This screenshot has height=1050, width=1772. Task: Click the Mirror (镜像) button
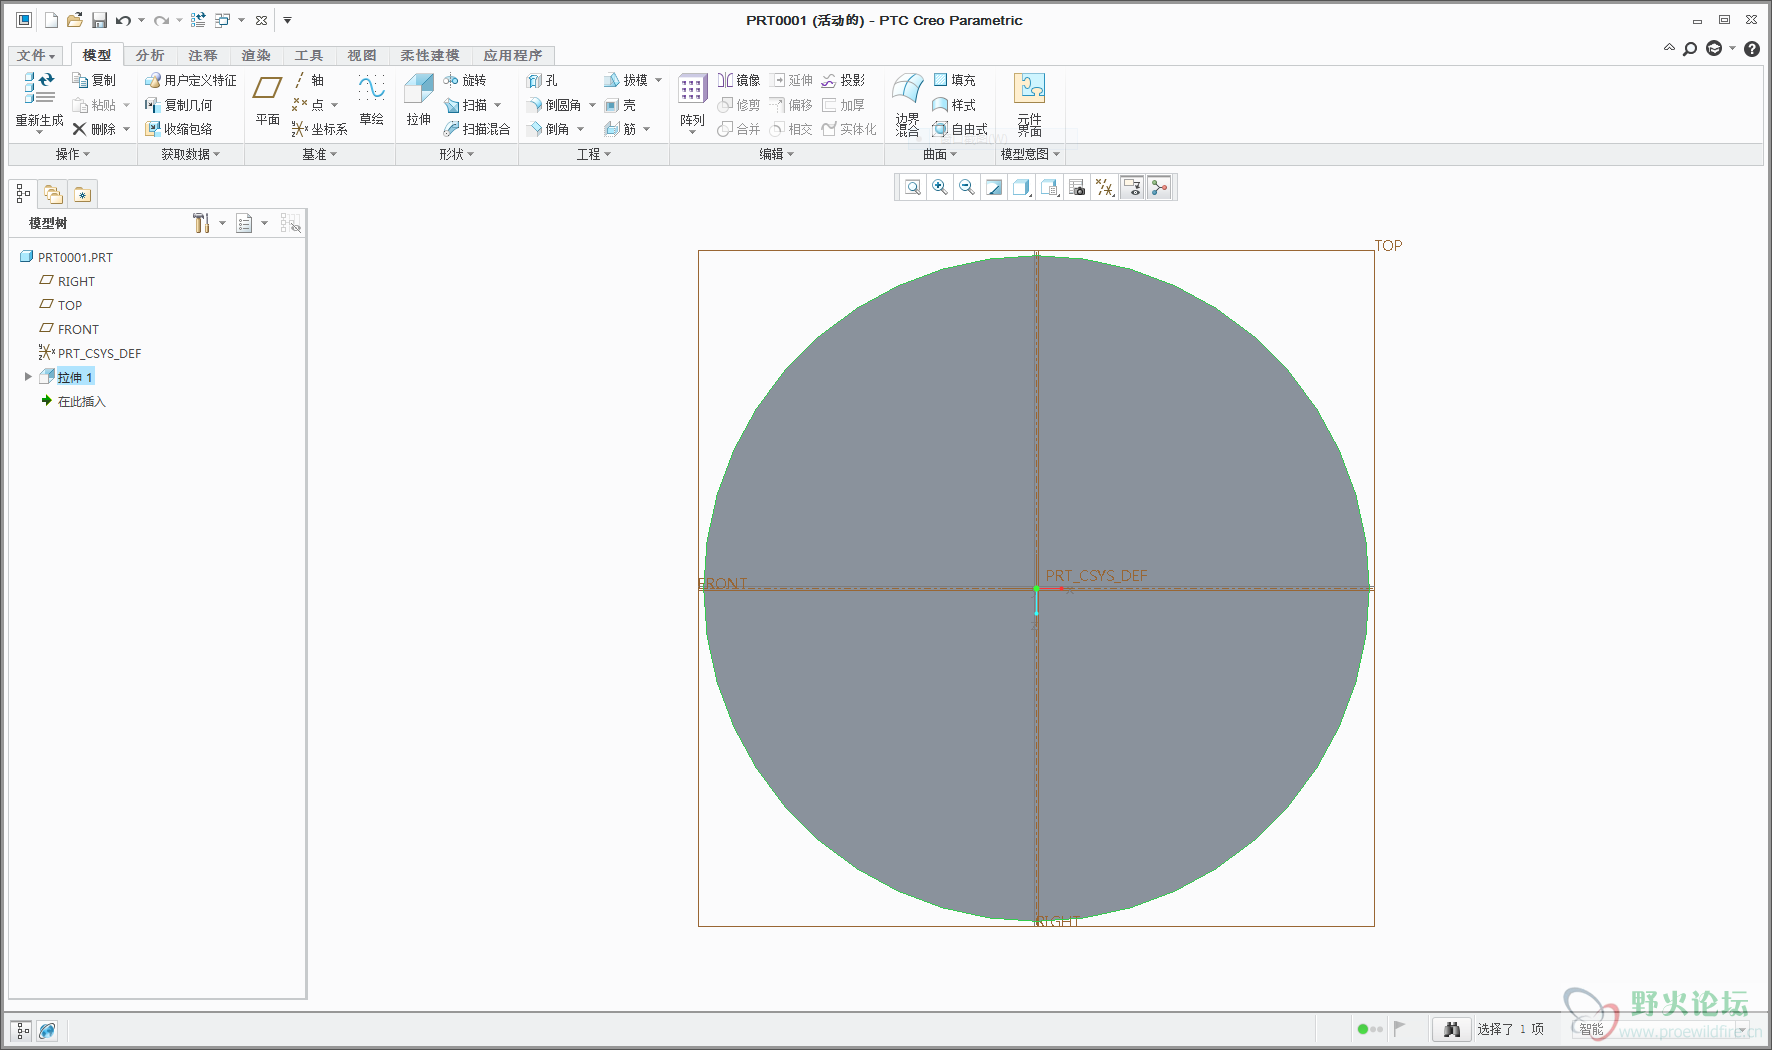tap(739, 80)
